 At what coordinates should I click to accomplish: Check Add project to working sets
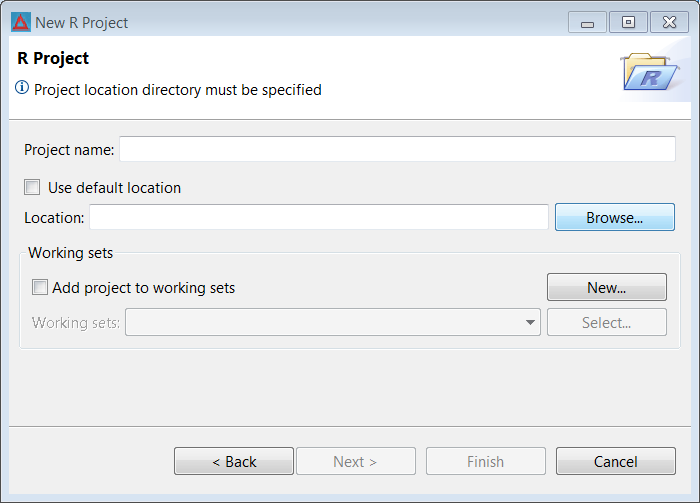coord(40,287)
